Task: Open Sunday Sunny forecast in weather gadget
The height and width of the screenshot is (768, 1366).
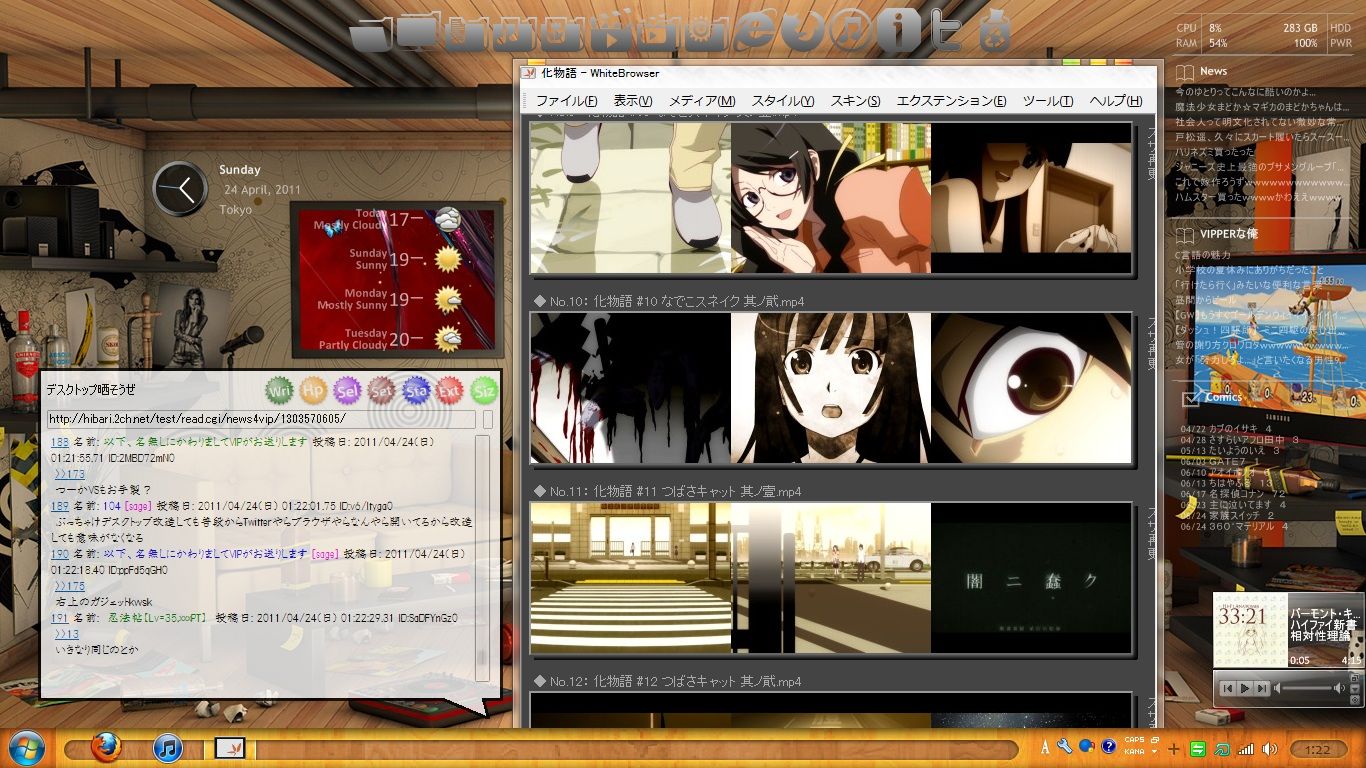Action: [404, 260]
